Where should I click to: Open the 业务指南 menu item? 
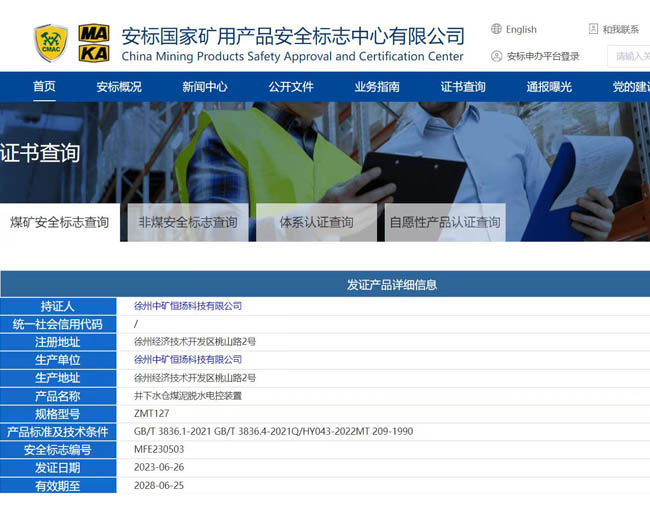377,87
